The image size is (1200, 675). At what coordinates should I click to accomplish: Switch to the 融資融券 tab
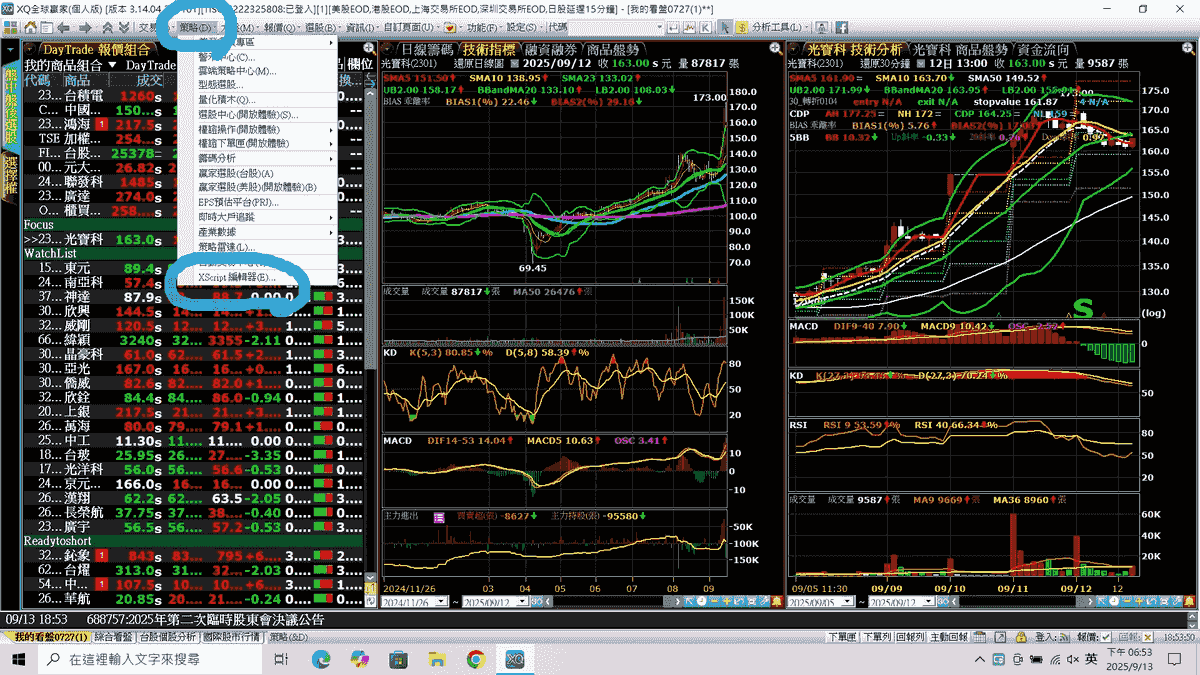(552, 49)
